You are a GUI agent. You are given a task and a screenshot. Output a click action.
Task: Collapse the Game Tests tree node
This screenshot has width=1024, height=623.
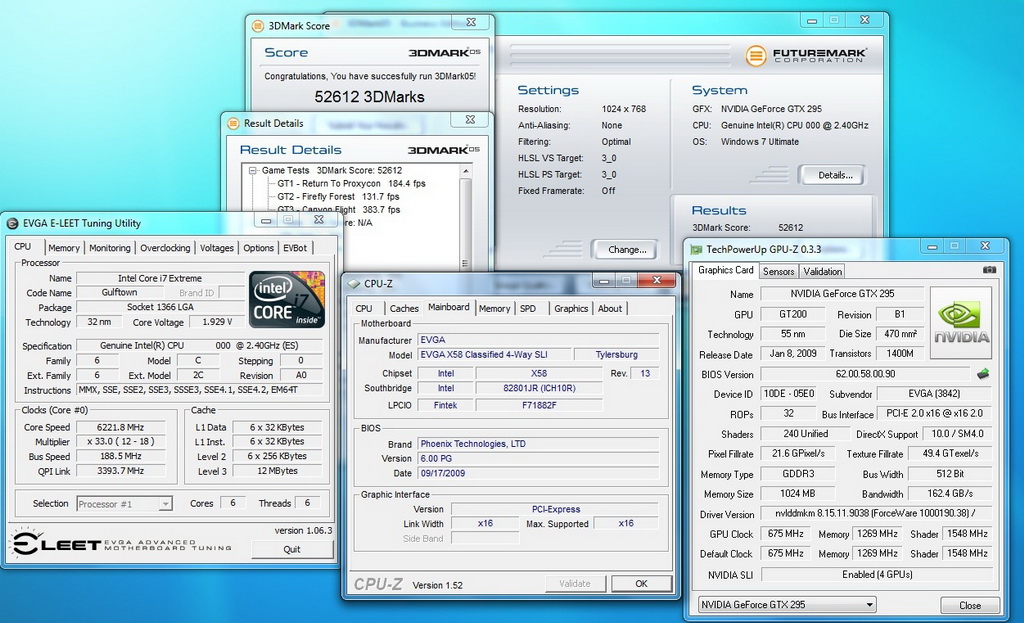click(x=253, y=170)
